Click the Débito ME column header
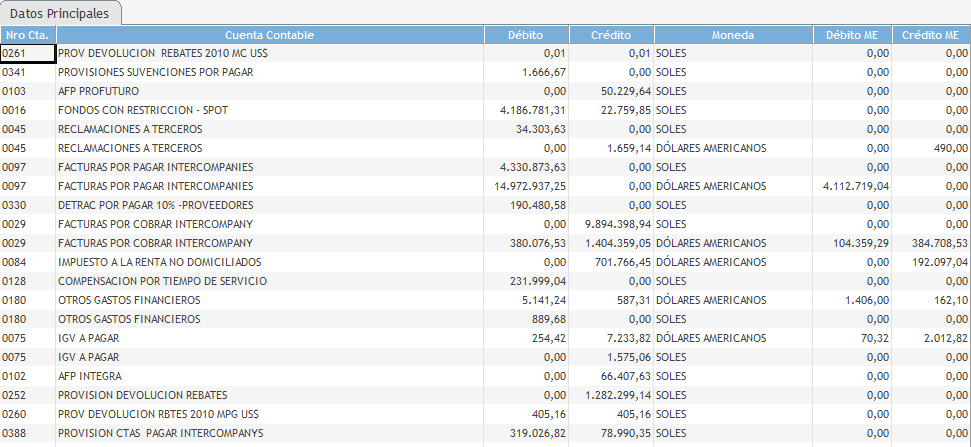This screenshot has height=447, width=971. 851,35
